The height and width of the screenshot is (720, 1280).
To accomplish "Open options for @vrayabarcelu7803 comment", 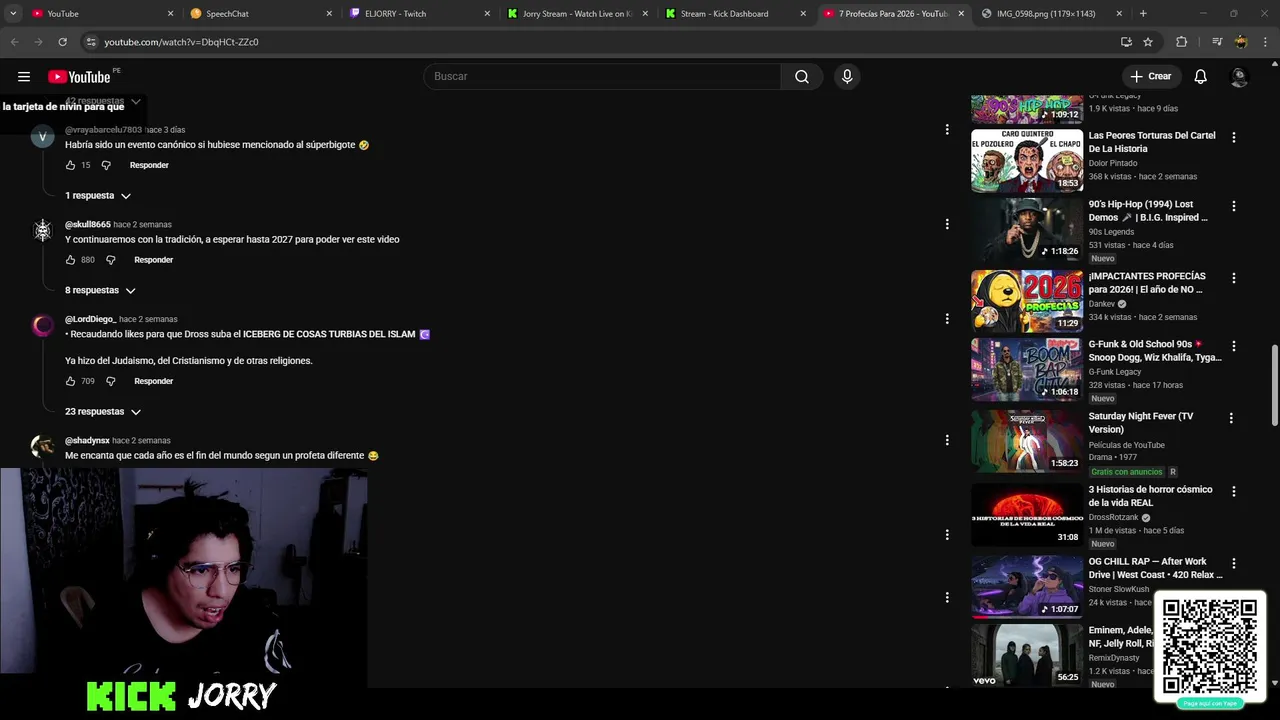I will (947, 130).
